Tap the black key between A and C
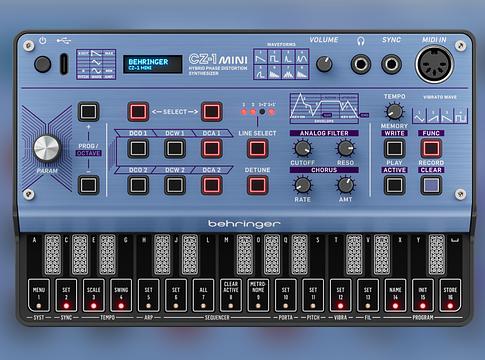Viewport: 485px width, 360px height. click(53, 254)
